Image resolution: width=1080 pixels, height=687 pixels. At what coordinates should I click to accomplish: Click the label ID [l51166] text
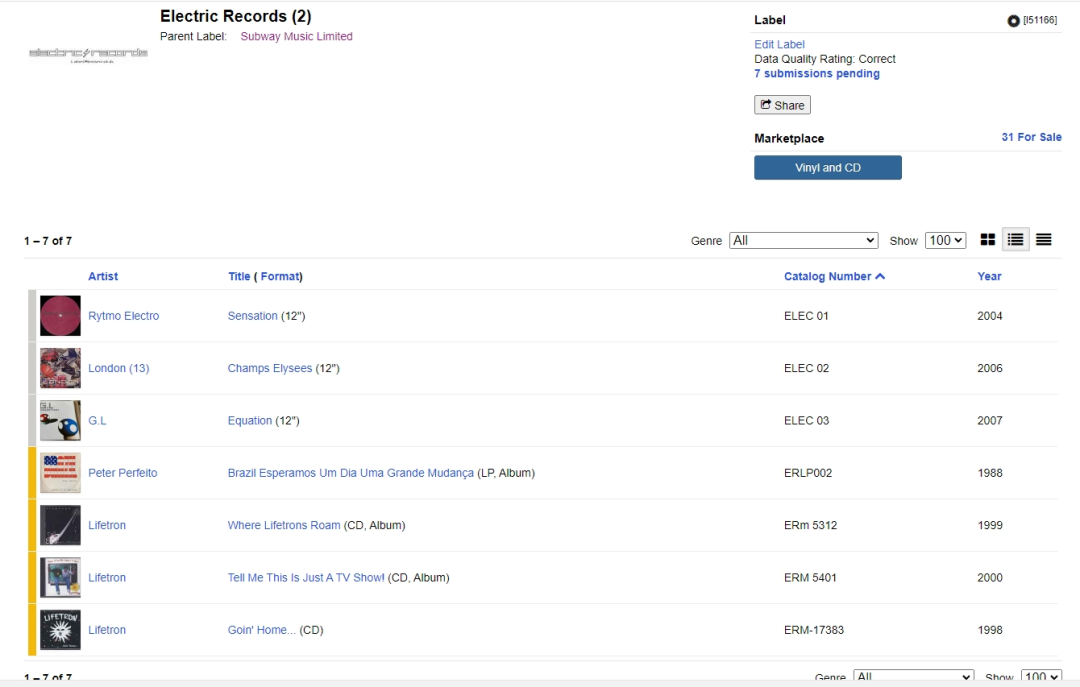pyautogui.click(x=1040, y=20)
